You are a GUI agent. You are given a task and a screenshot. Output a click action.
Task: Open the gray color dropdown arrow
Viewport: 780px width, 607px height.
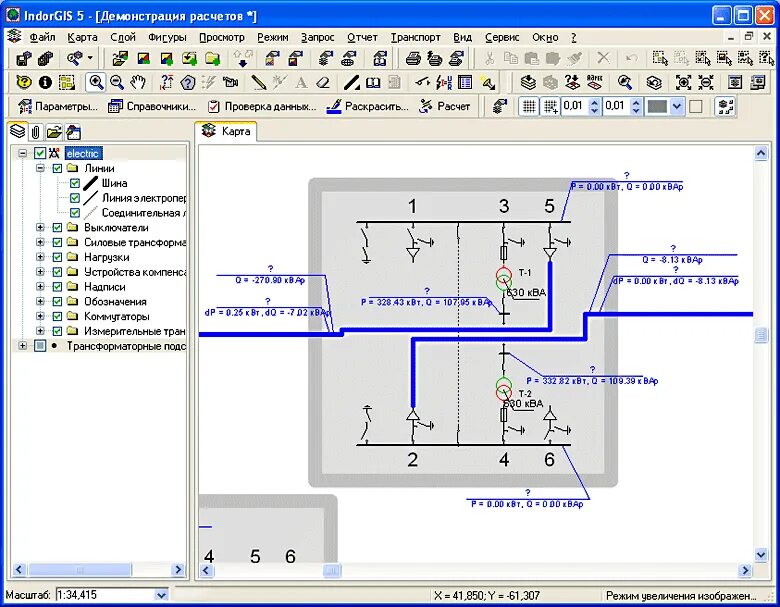677,106
